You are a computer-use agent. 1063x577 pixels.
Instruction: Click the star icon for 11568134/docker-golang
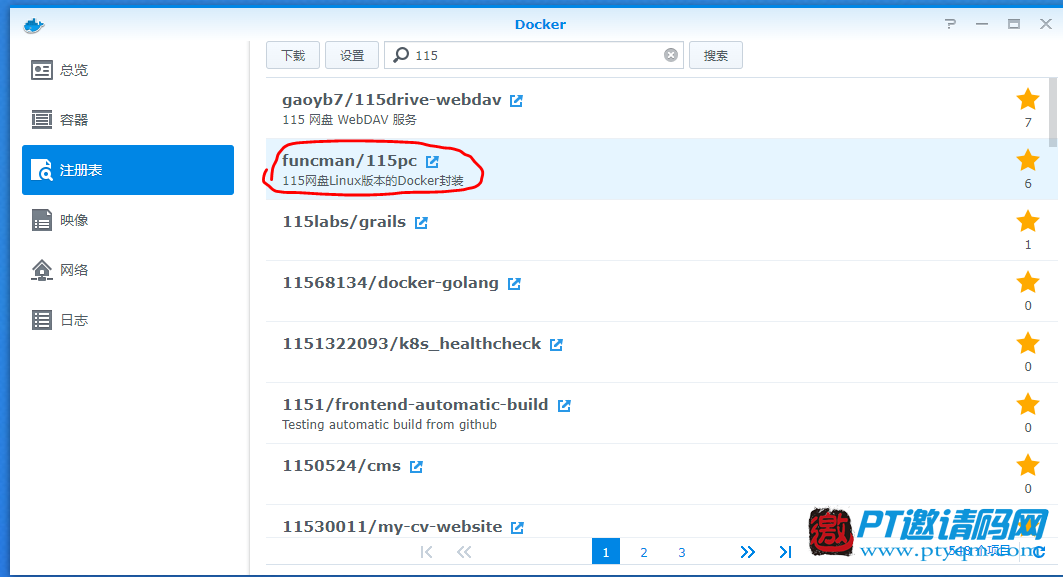pyautogui.click(x=1028, y=283)
